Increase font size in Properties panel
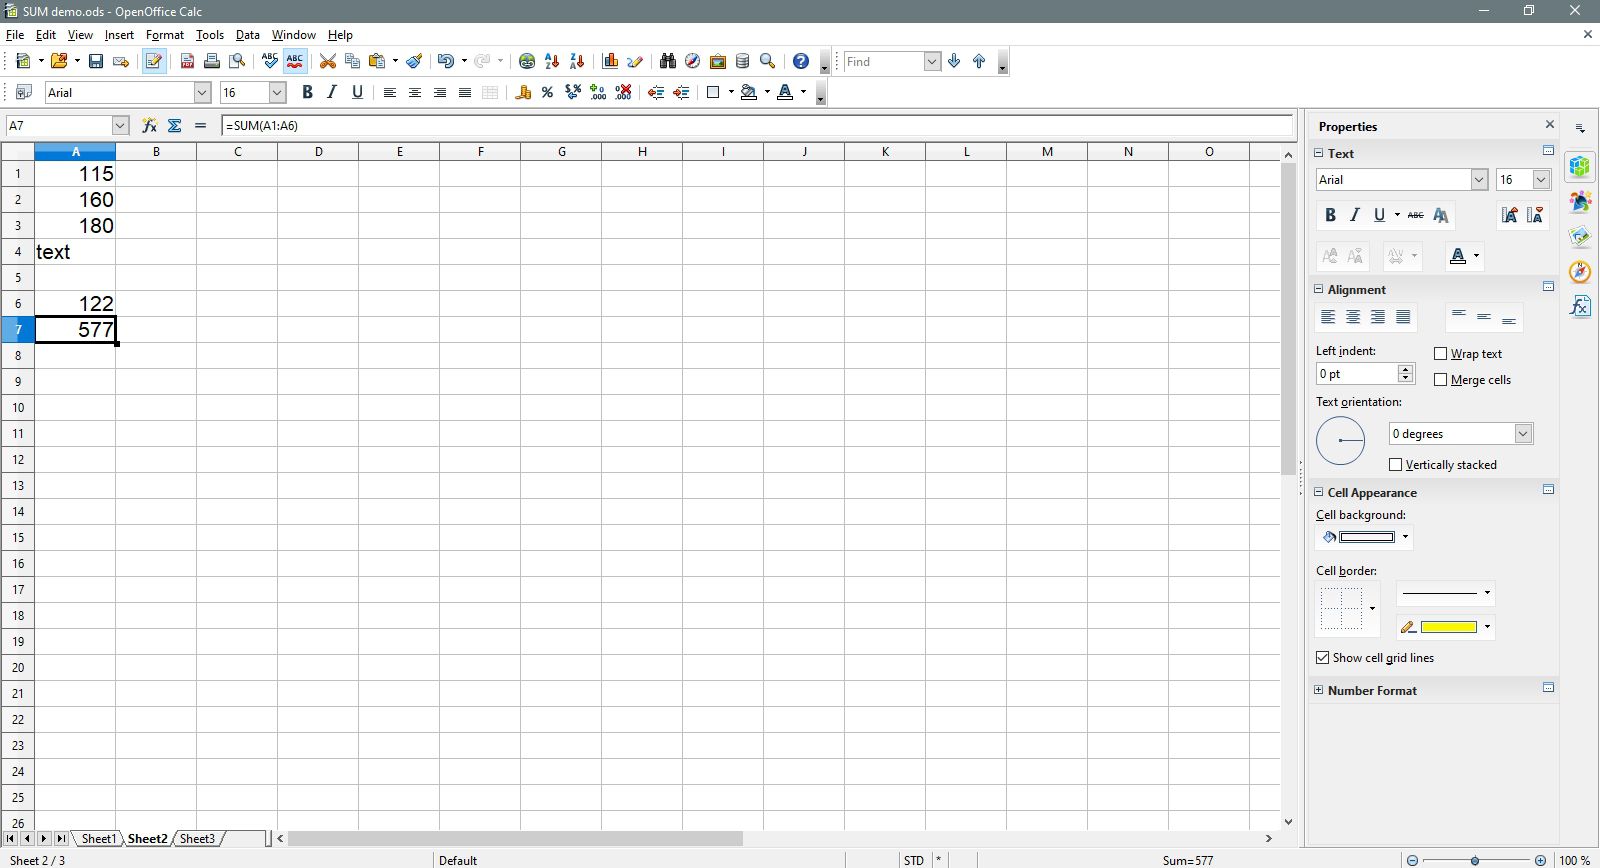Viewport: 1600px width, 868px height. pyautogui.click(x=1509, y=215)
